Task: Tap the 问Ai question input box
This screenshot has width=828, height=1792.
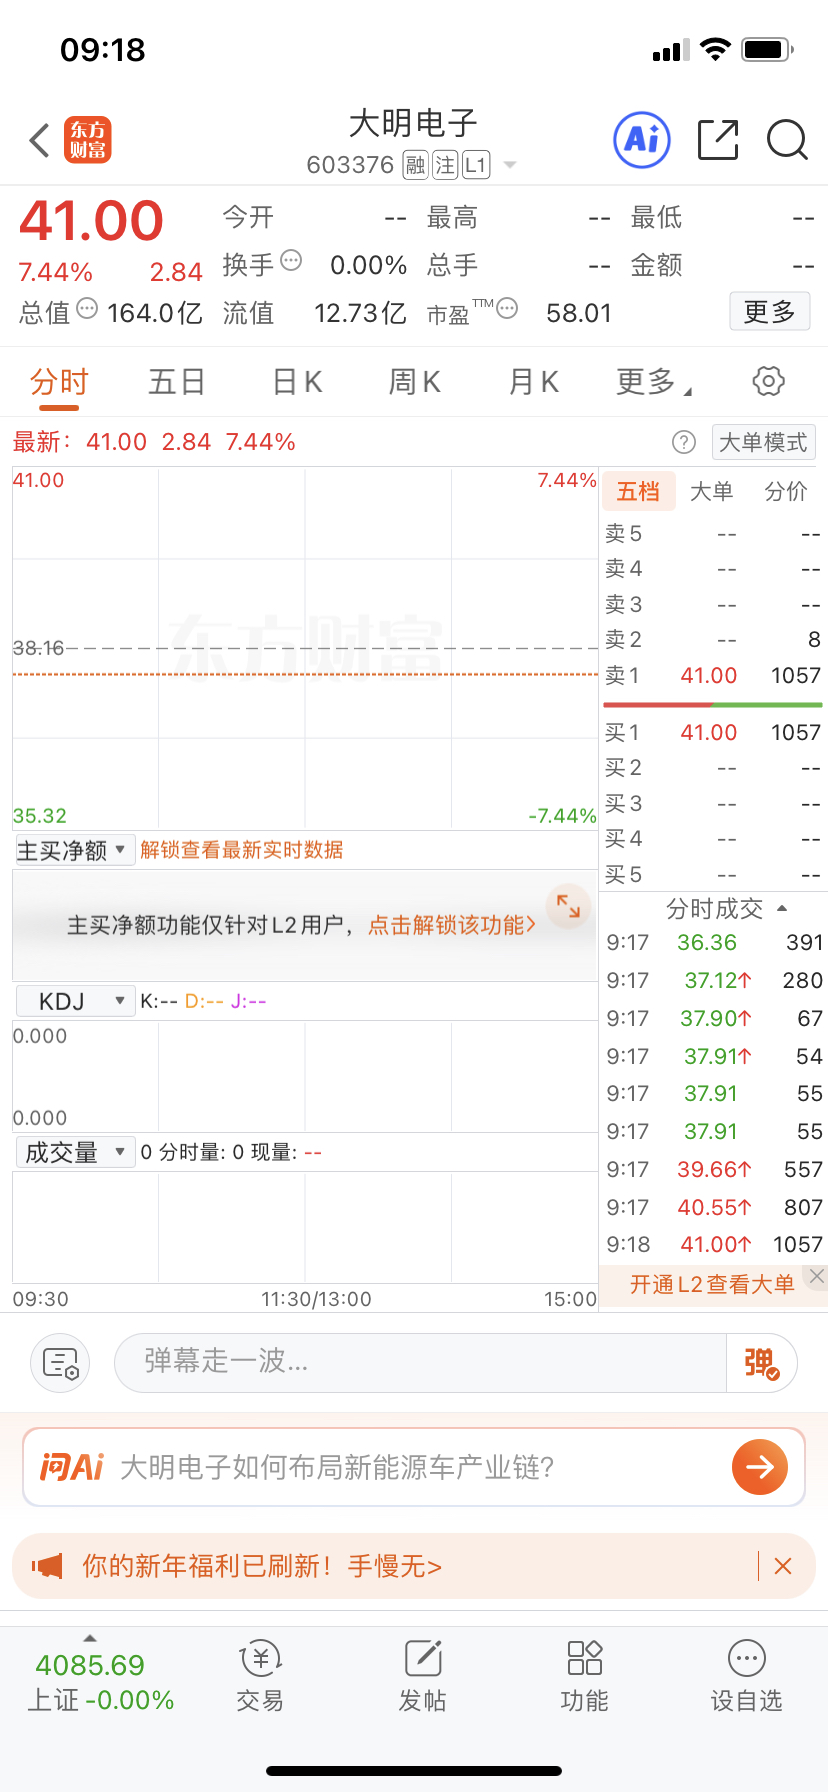Action: click(414, 1467)
